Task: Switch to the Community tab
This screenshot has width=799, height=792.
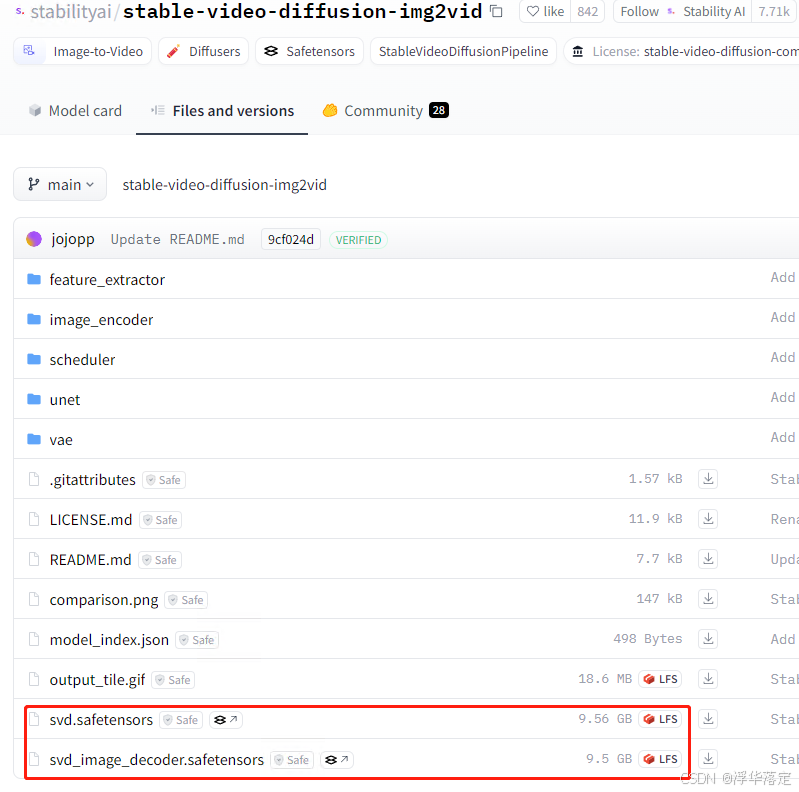Action: click(386, 111)
